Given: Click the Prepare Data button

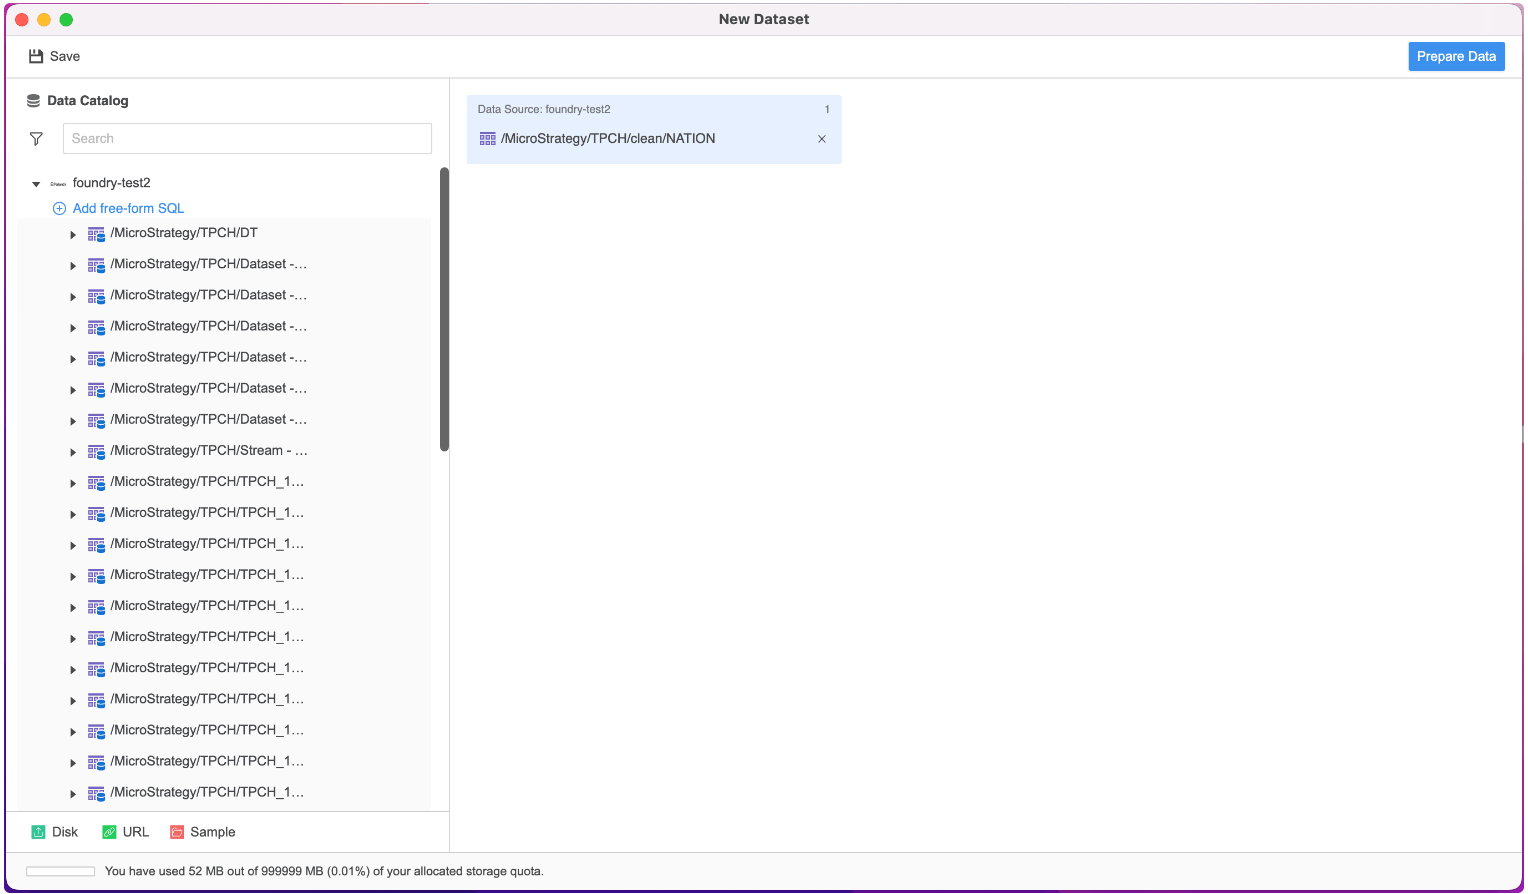Looking at the screenshot, I should pos(1455,57).
